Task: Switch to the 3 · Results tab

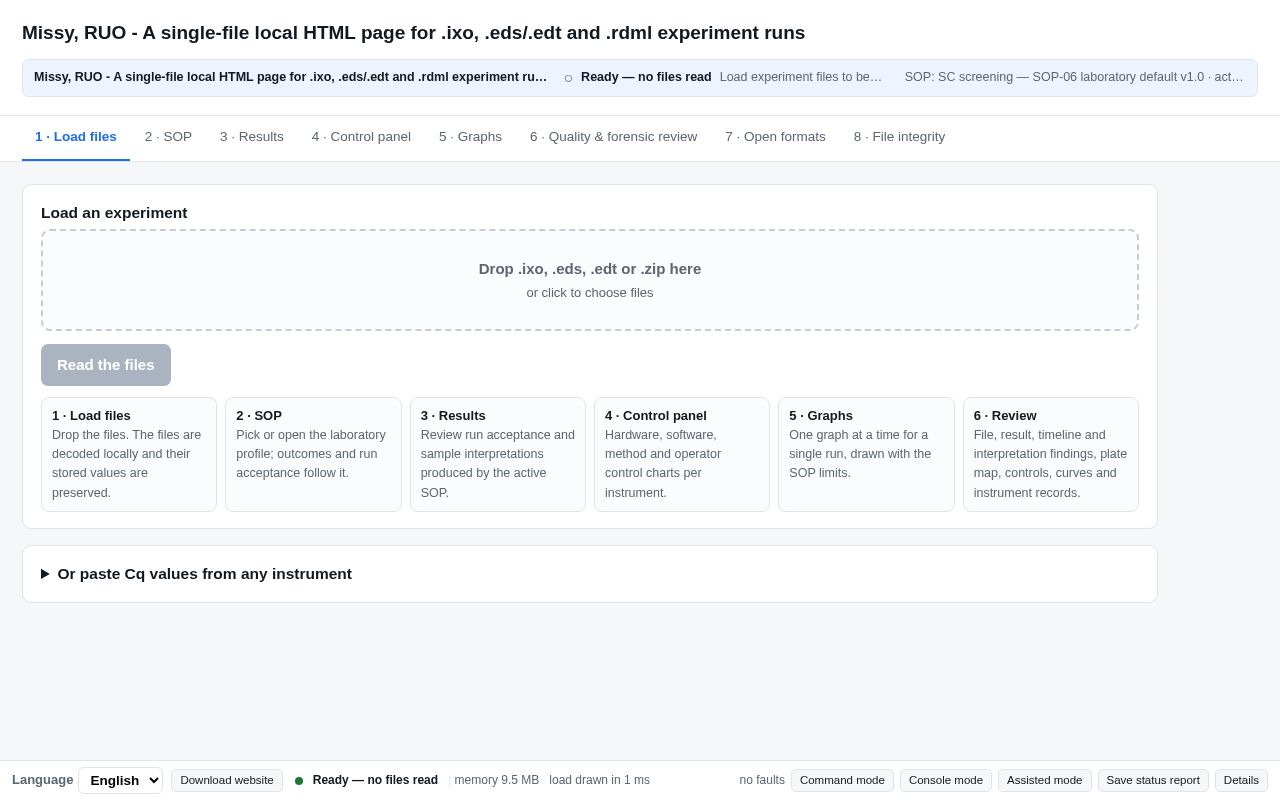Action: (x=252, y=137)
